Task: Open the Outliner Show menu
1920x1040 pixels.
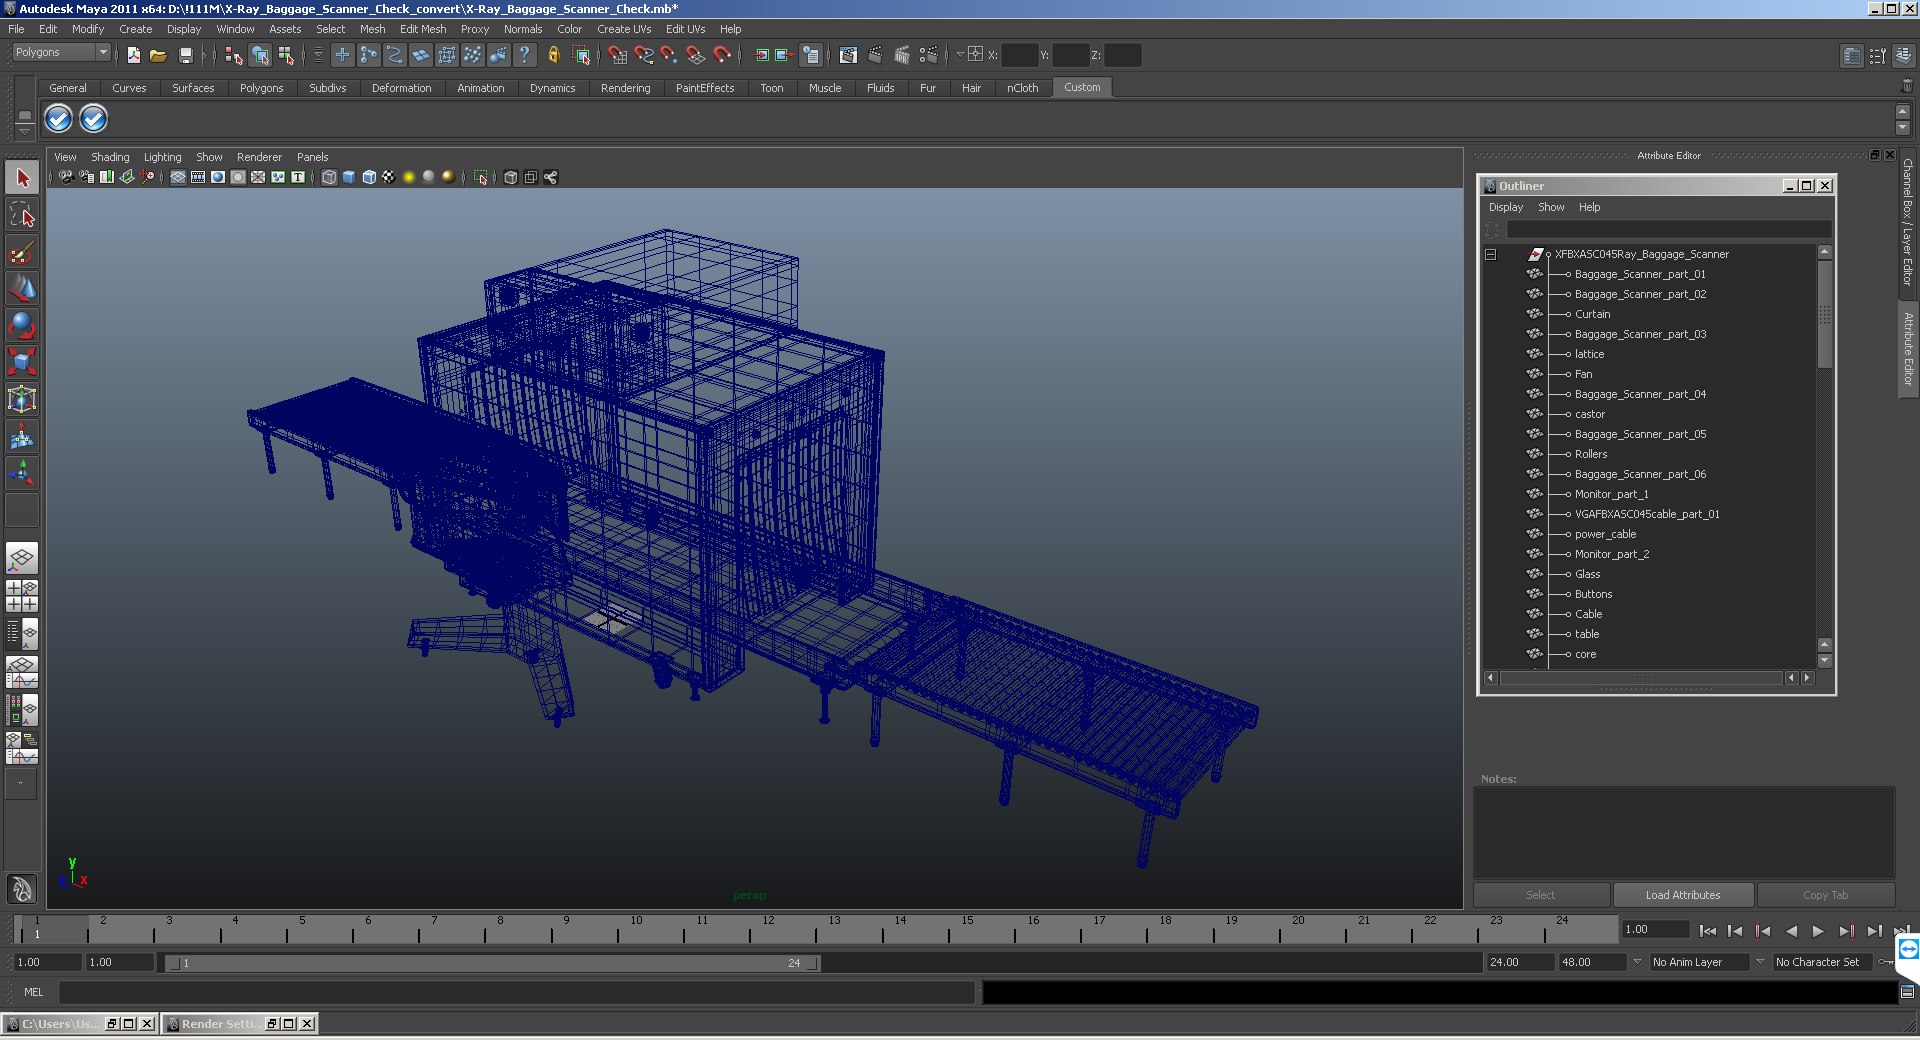Action: coord(1551,207)
